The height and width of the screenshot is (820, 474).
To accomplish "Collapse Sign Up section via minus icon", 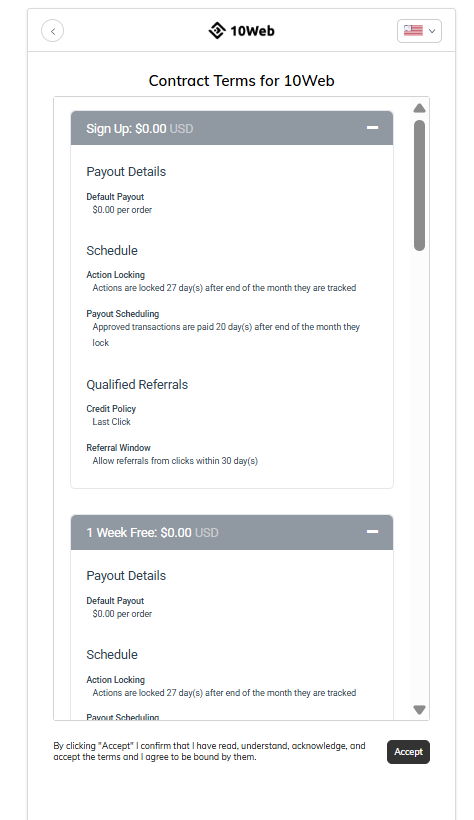I will click(x=373, y=128).
